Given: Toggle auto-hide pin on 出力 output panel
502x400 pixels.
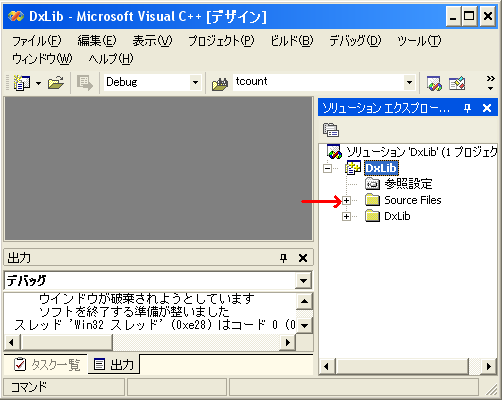Looking at the screenshot, I should (x=284, y=258).
